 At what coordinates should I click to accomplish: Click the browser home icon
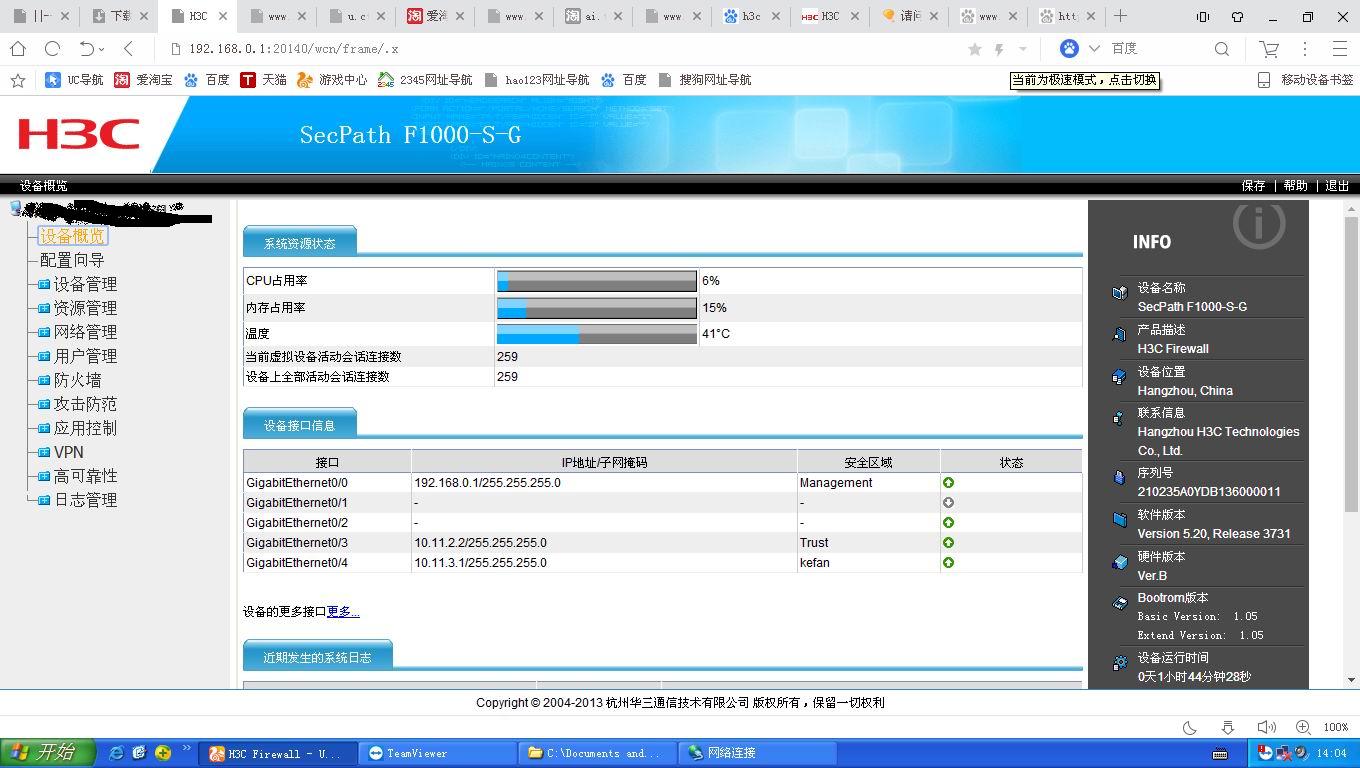(x=18, y=48)
